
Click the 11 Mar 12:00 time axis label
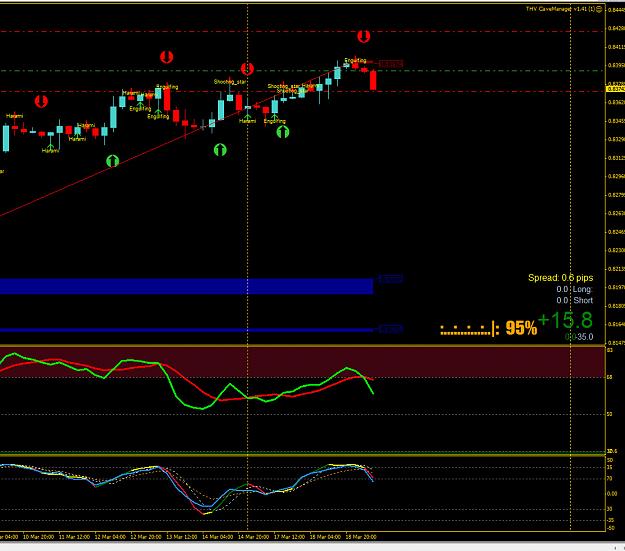point(74,537)
